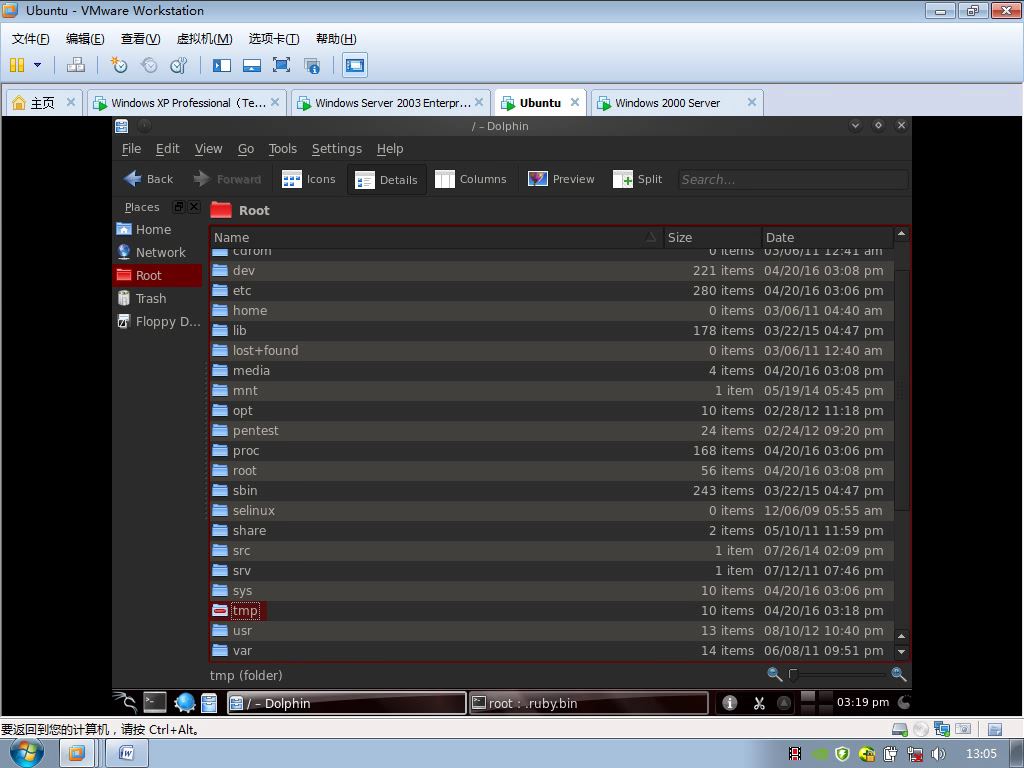Open the Dolphin Go menu
Image resolution: width=1024 pixels, height=768 pixels.
coord(246,149)
